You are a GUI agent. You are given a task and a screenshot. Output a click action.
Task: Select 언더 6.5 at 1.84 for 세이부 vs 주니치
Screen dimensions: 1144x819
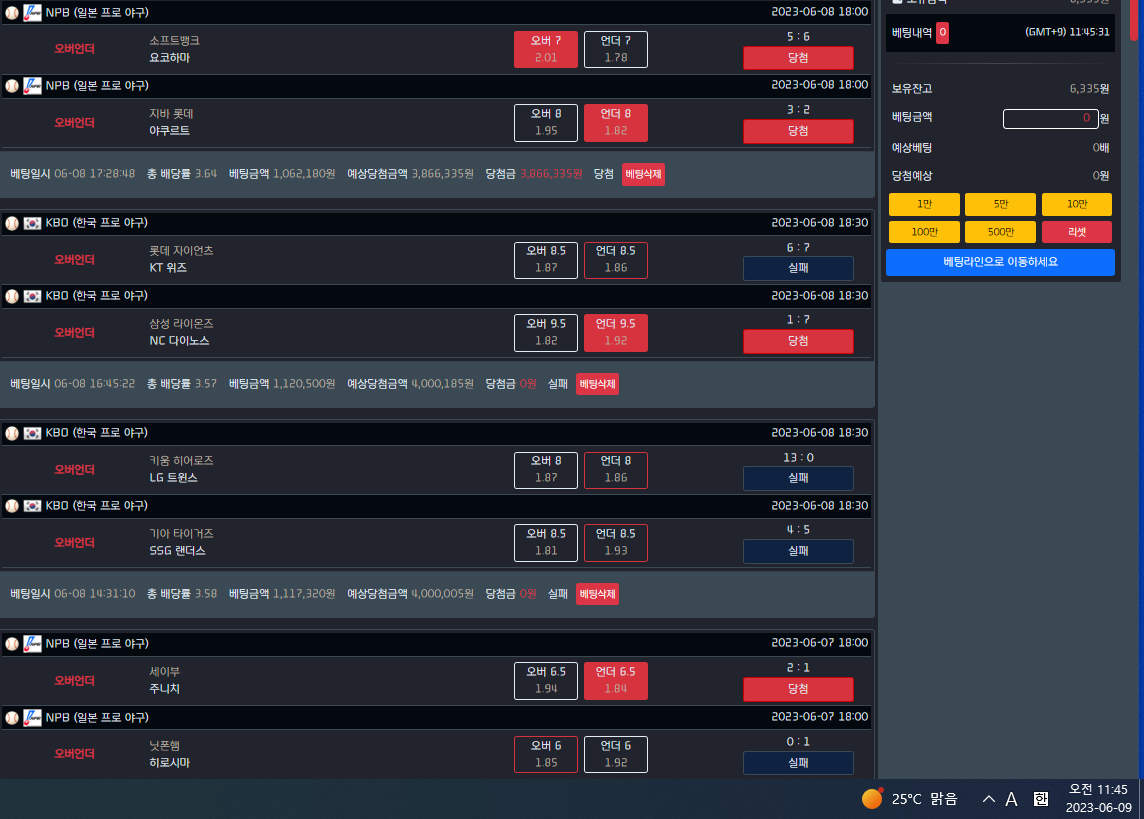616,680
